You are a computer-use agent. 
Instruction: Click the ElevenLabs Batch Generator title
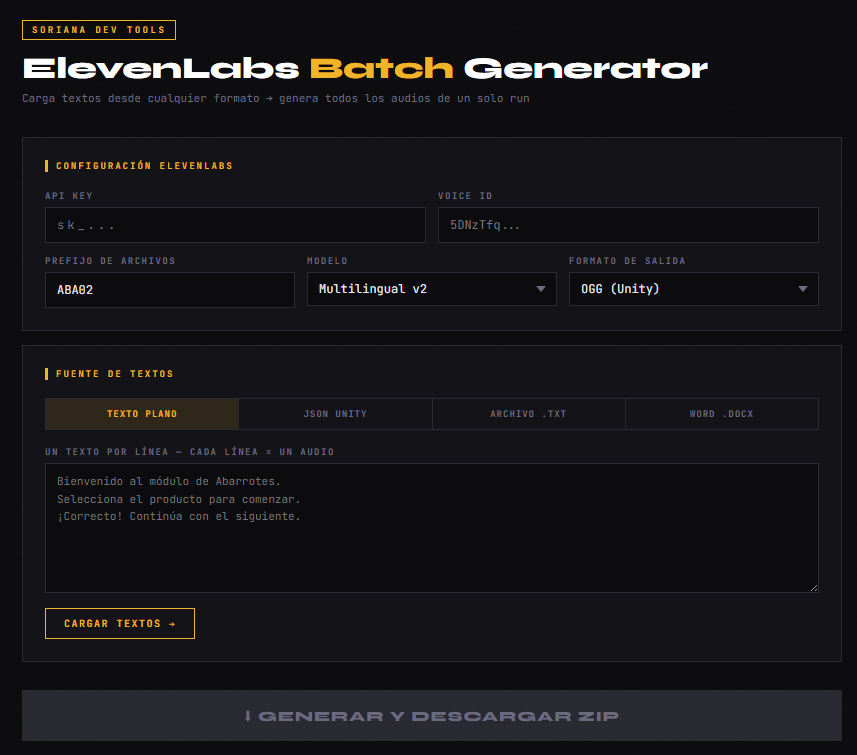coord(365,69)
